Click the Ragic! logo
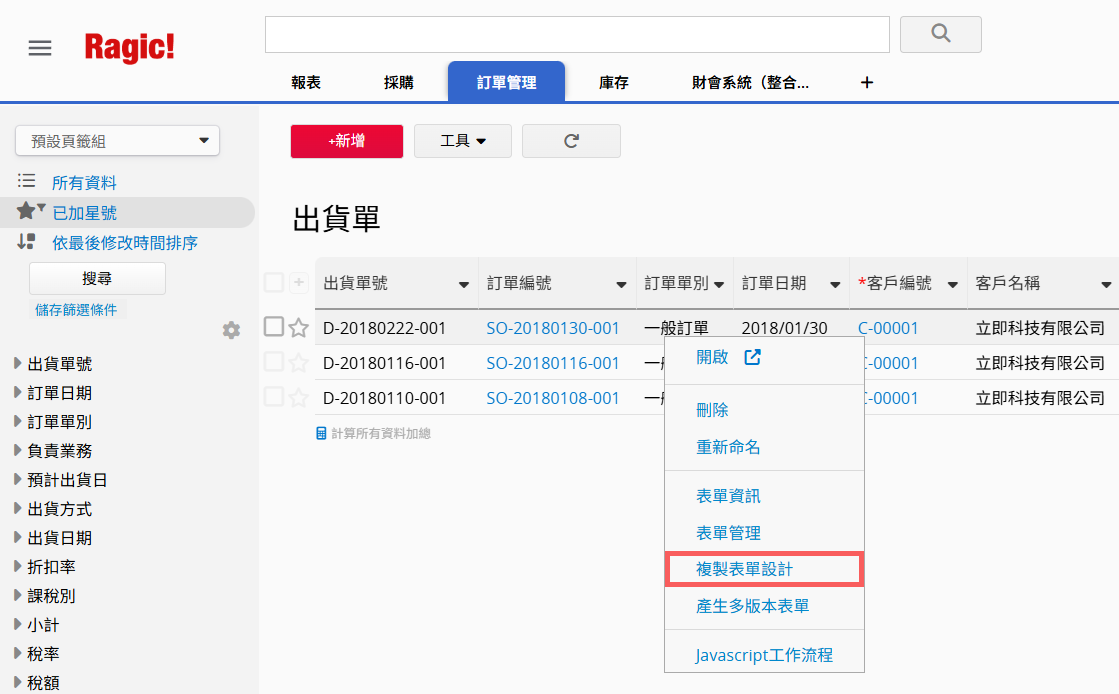This screenshot has width=1119, height=694. coord(129,47)
